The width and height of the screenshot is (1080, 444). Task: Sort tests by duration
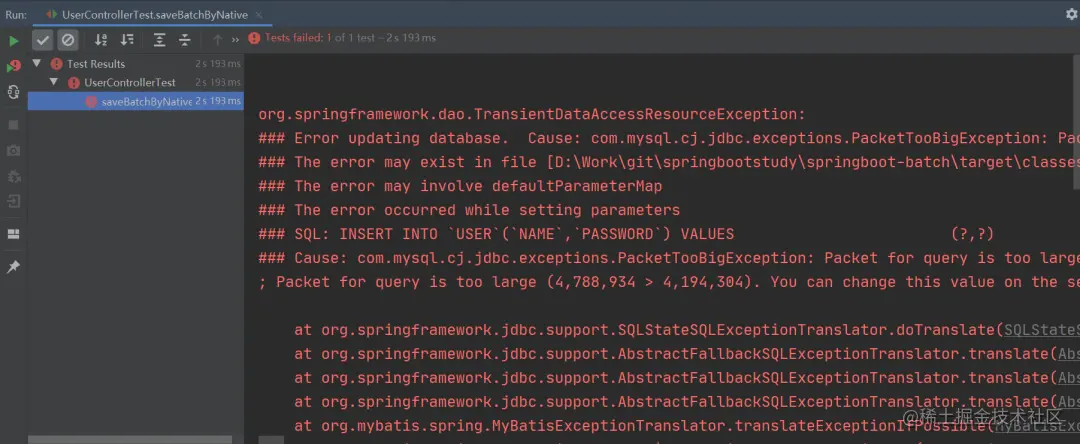pyautogui.click(x=127, y=40)
